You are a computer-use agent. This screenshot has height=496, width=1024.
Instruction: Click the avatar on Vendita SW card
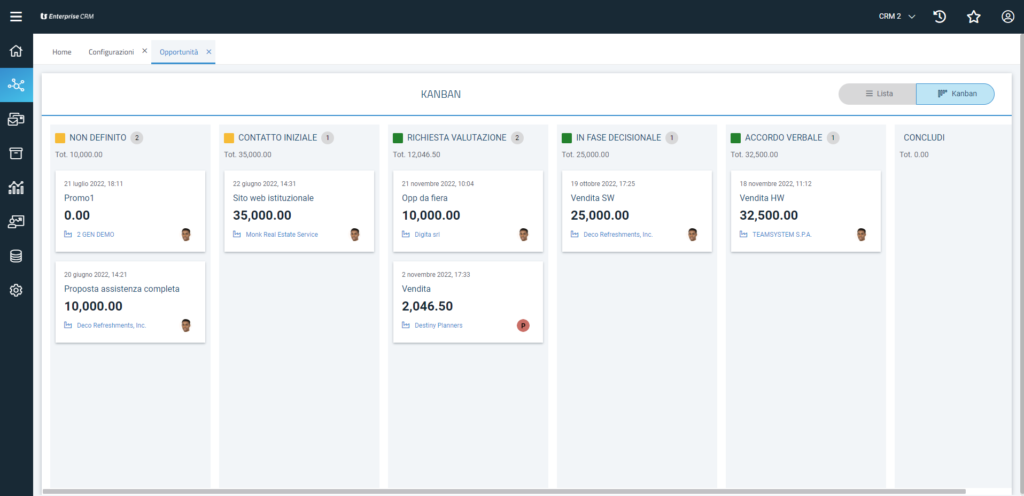click(692, 234)
